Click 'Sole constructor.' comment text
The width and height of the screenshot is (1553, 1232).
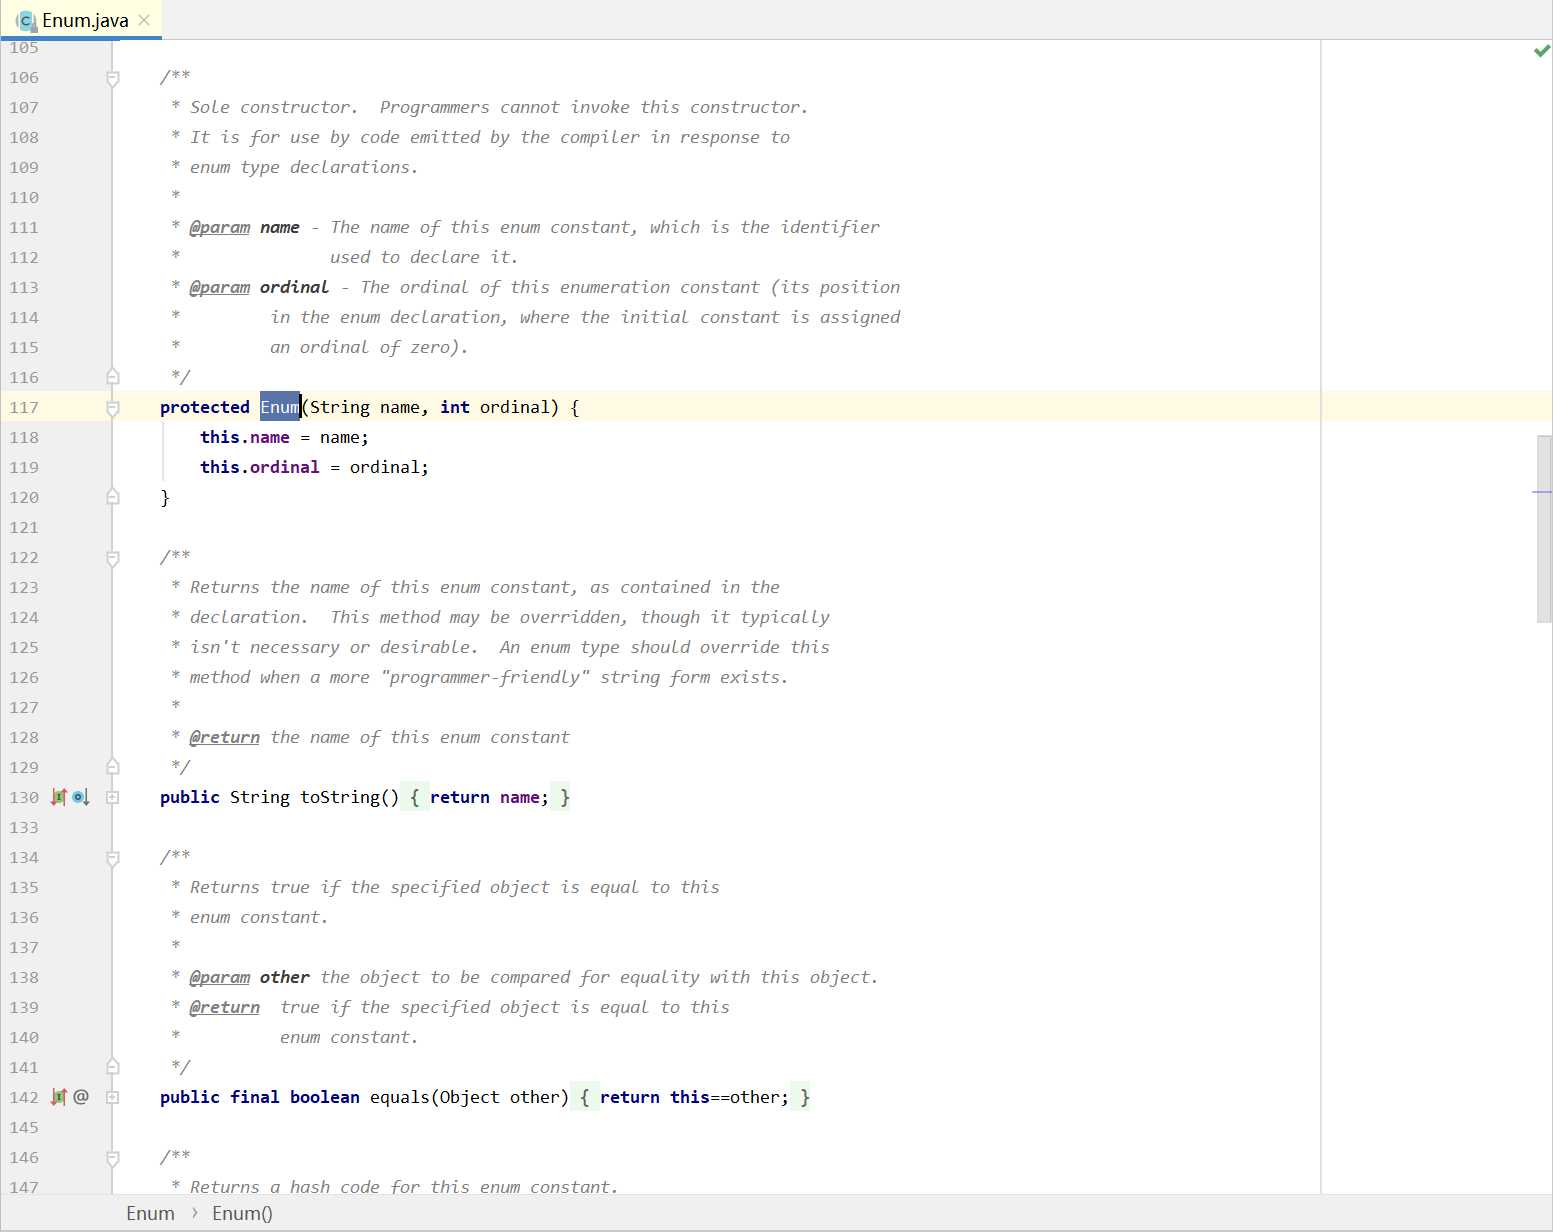pos(274,107)
